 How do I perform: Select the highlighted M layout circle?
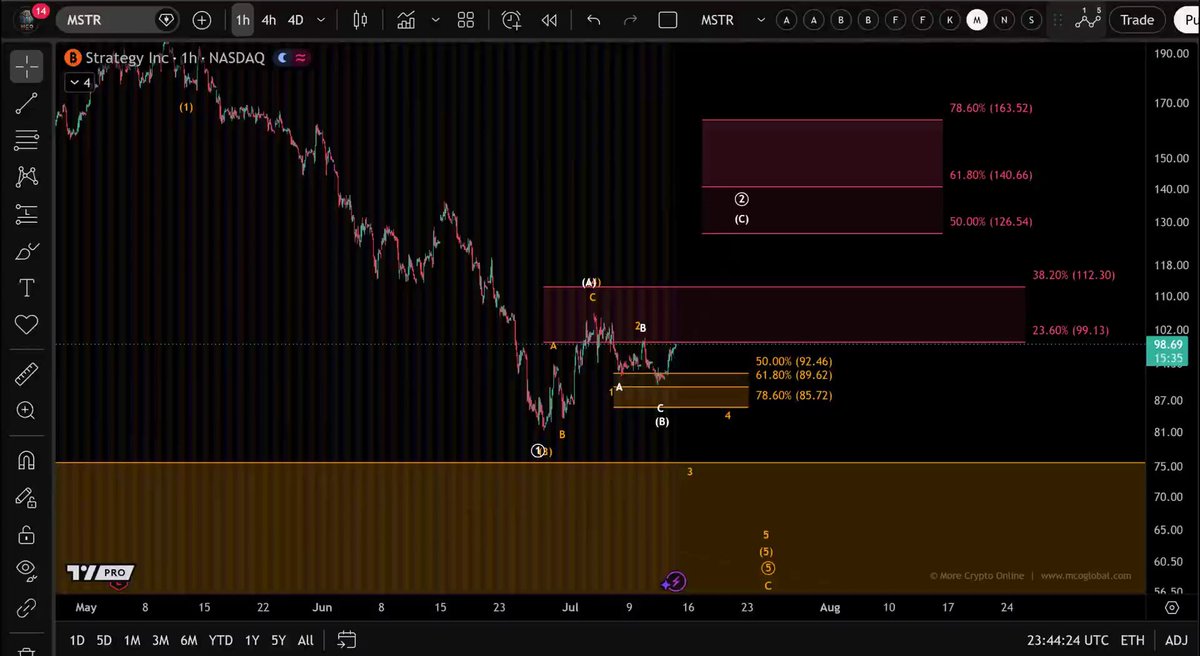[x=977, y=20]
